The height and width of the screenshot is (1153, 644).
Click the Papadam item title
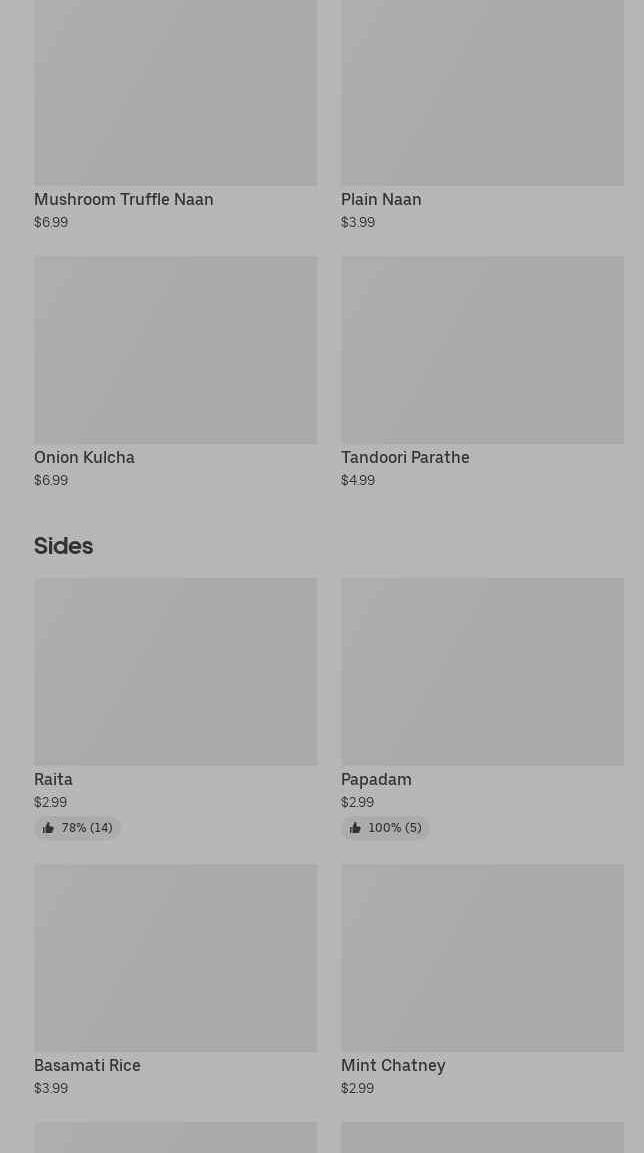click(x=376, y=779)
